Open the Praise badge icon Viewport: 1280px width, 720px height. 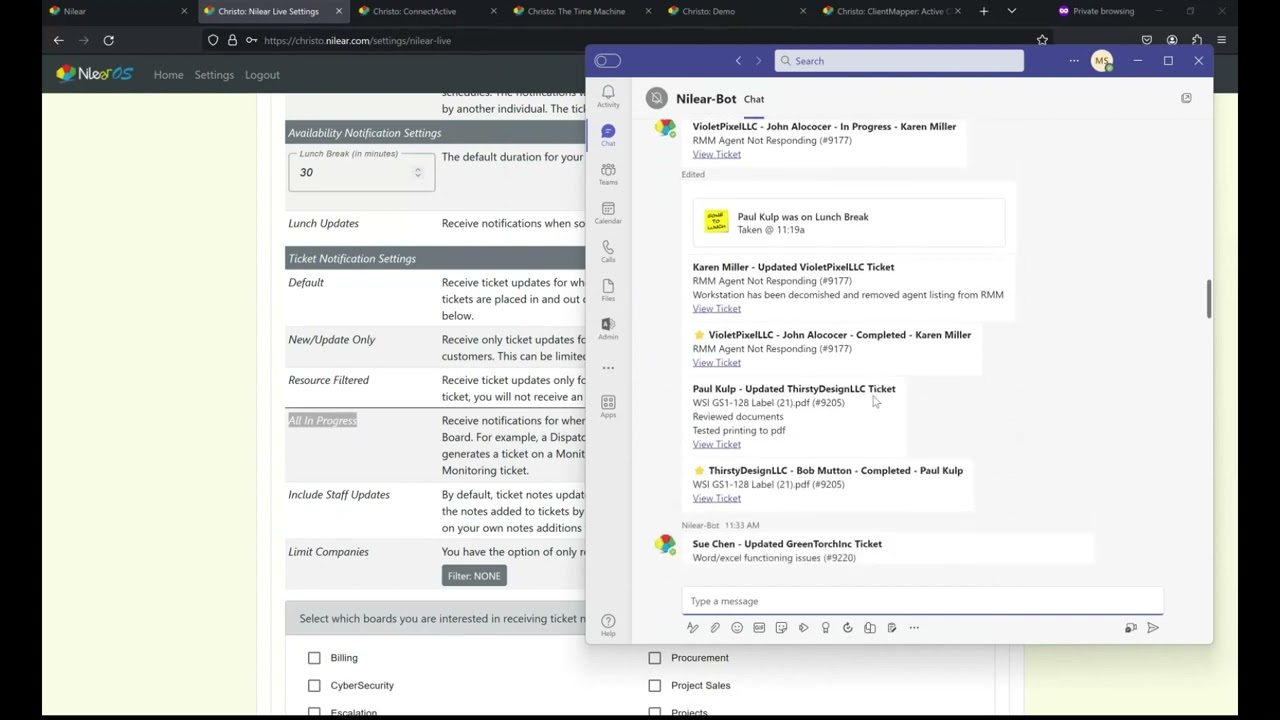(825, 628)
